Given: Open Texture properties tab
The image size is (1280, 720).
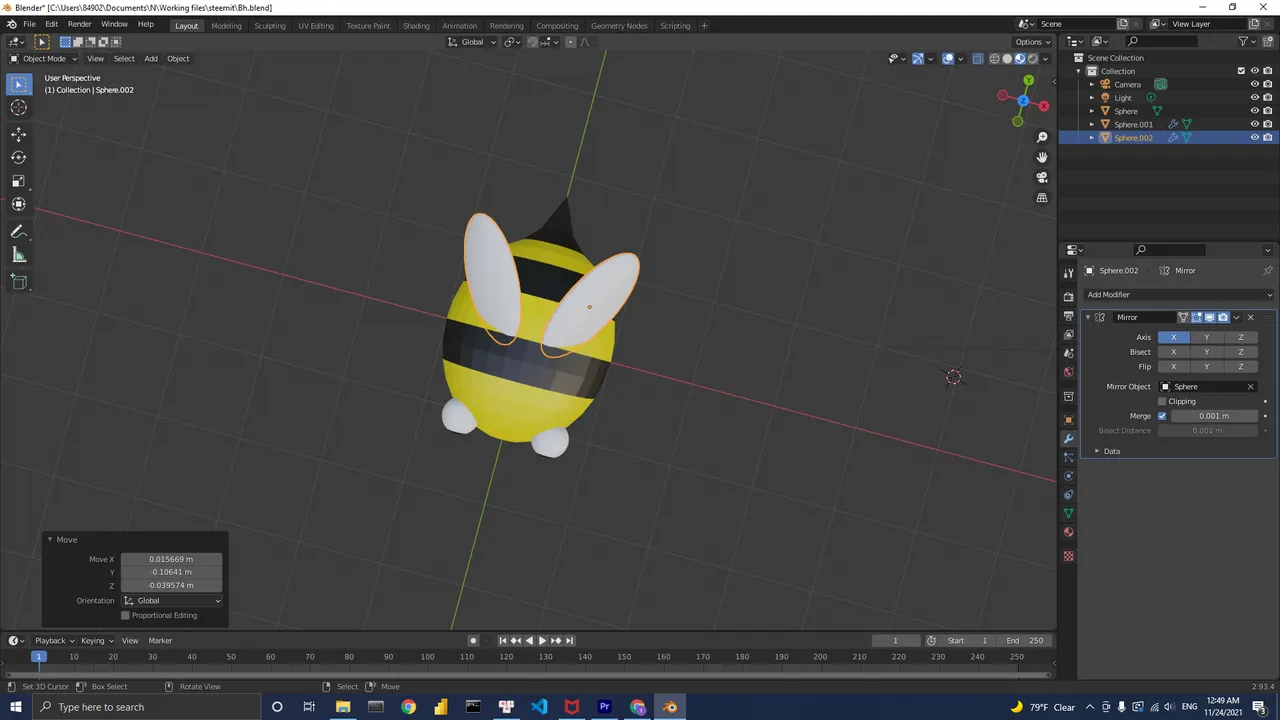Looking at the screenshot, I should coord(1069,556).
